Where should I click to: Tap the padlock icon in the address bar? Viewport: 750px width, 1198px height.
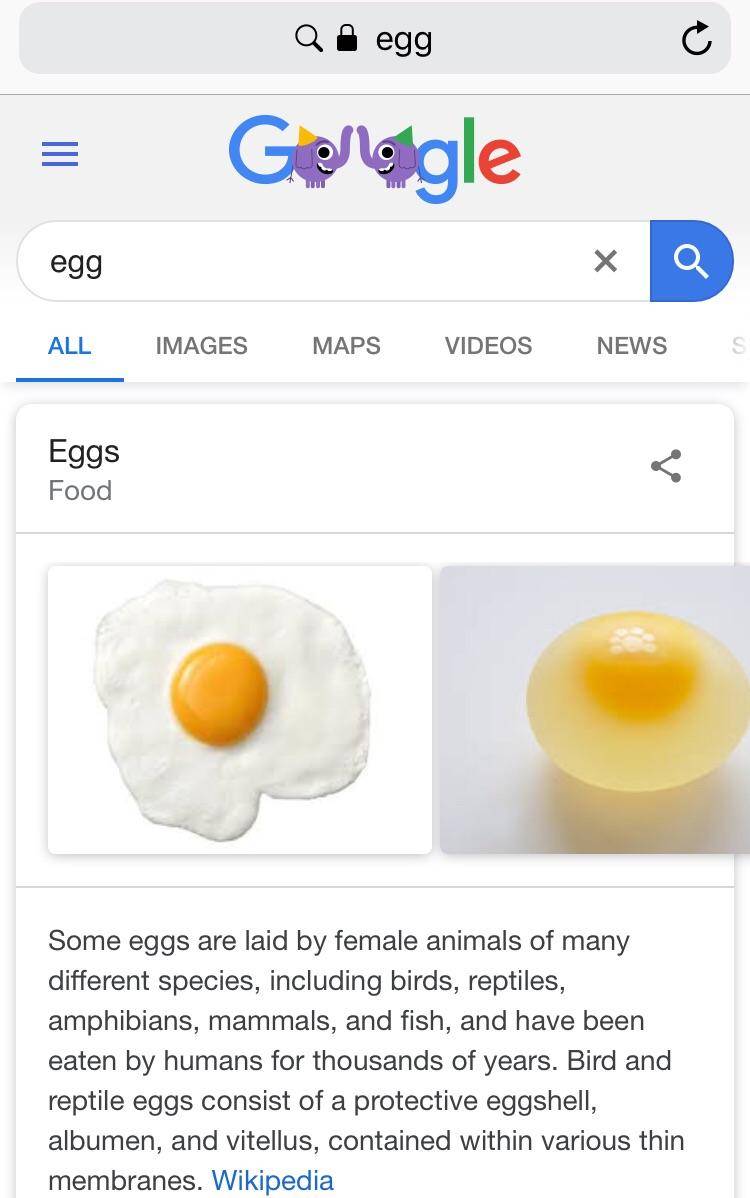[344, 38]
